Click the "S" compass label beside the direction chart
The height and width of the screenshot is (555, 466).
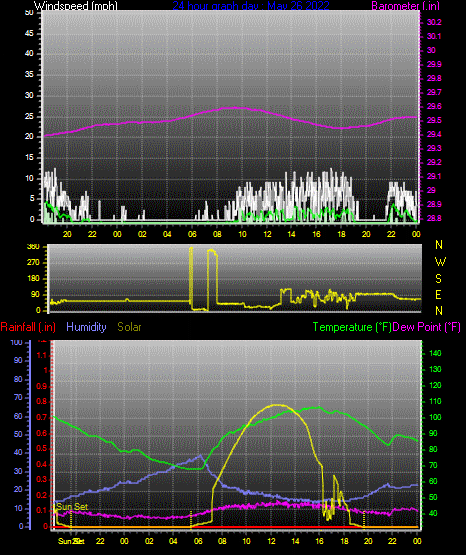(438, 279)
